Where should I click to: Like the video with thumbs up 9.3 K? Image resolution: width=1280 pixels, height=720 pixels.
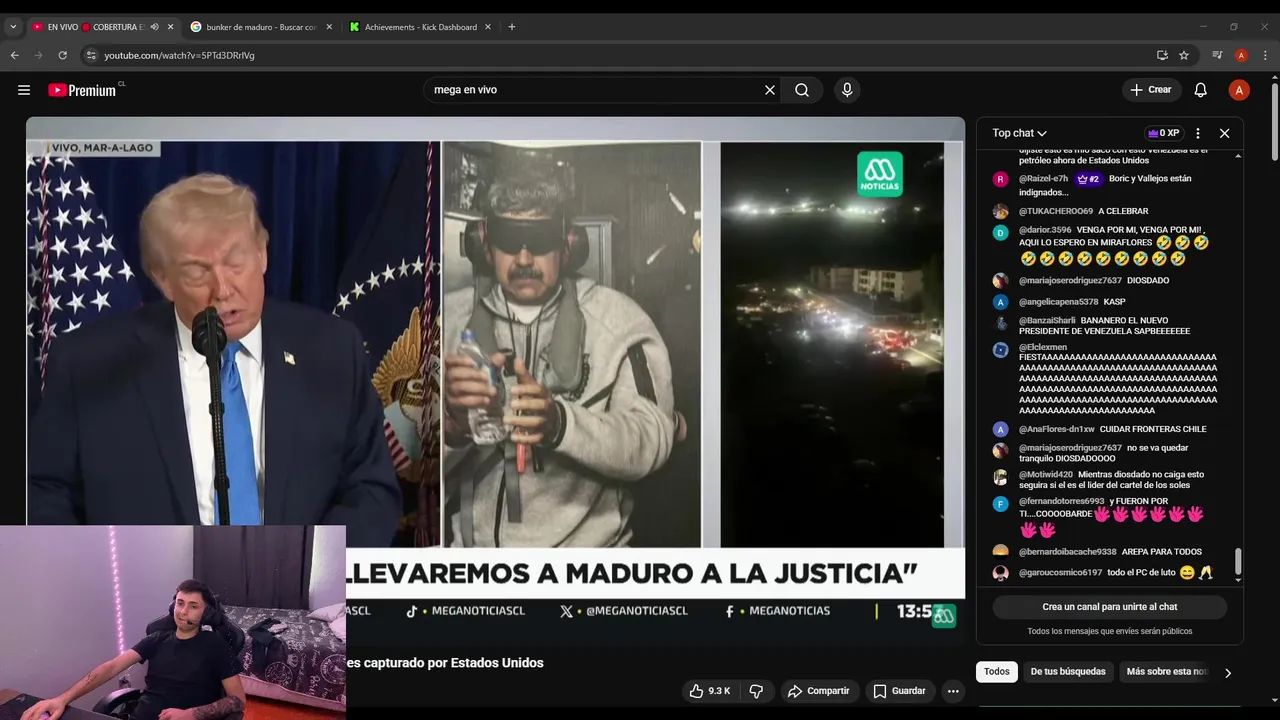(x=710, y=691)
